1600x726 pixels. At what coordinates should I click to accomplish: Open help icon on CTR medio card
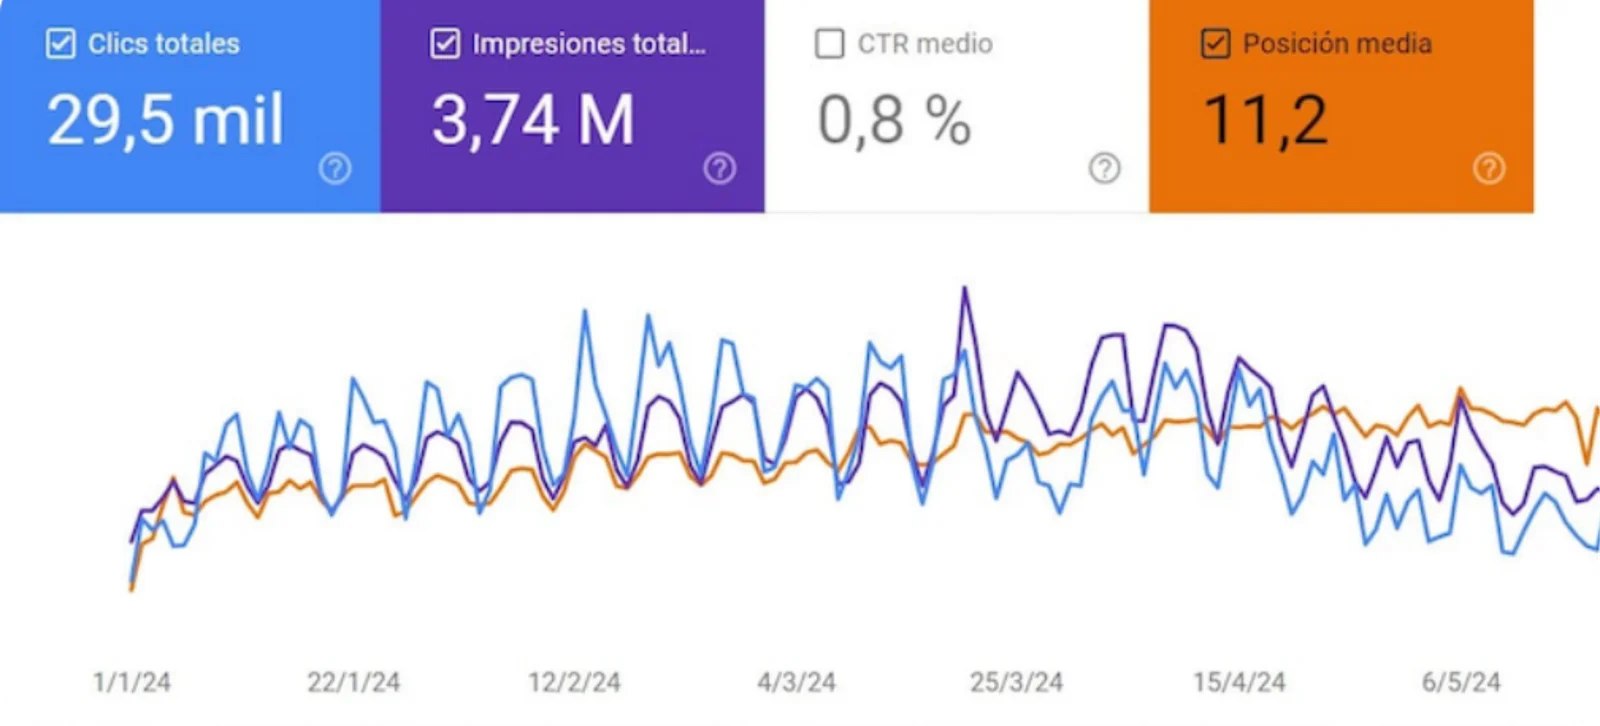click(1104, 168)
